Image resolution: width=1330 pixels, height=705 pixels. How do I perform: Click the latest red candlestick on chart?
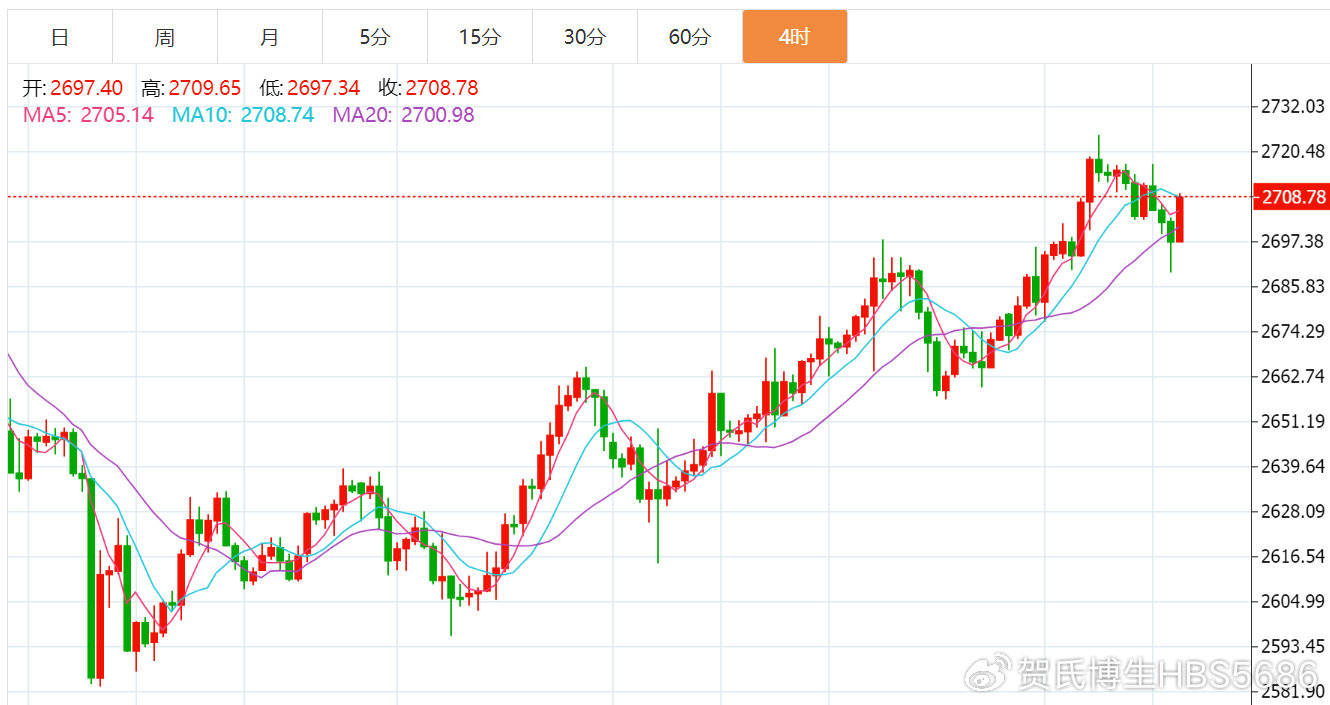click(1180, 219)
